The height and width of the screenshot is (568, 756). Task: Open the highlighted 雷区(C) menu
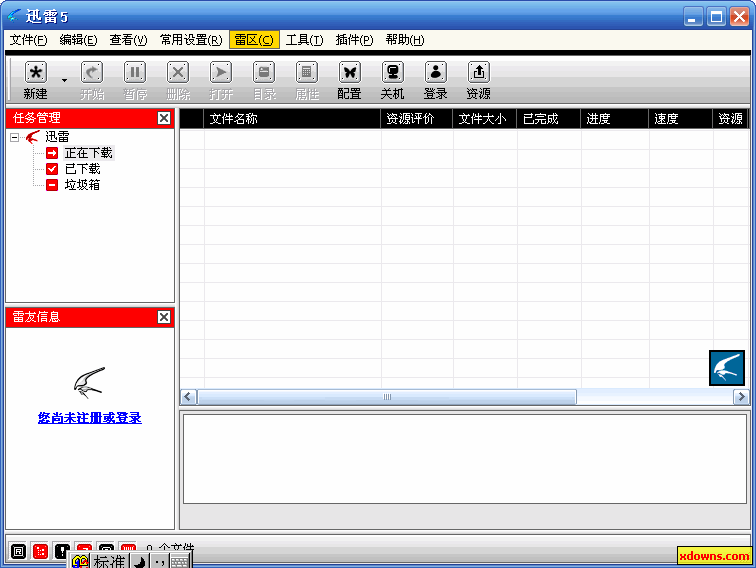pos(254,40)
